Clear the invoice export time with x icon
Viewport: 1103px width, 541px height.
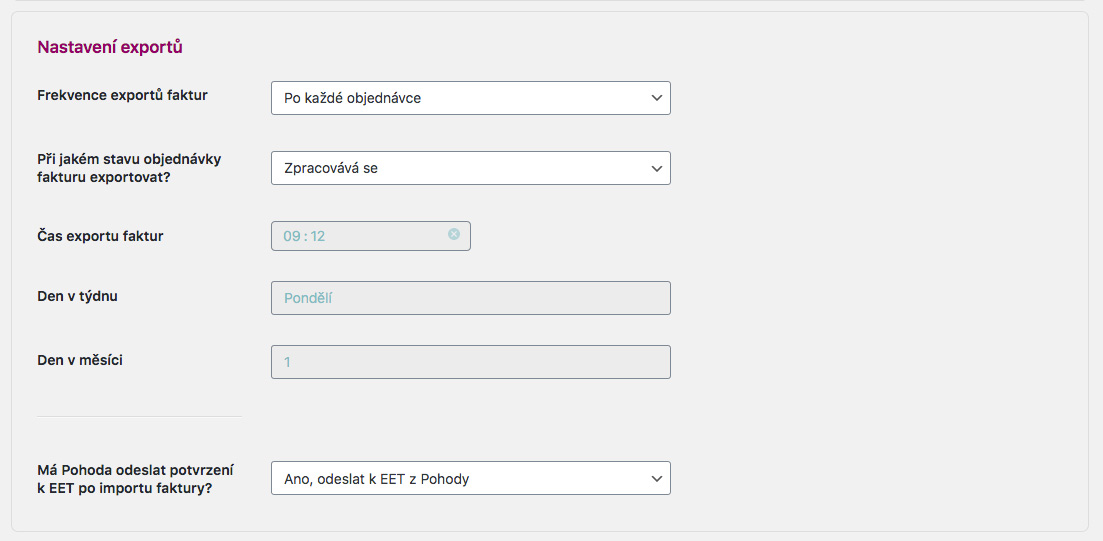pos(454,234)
